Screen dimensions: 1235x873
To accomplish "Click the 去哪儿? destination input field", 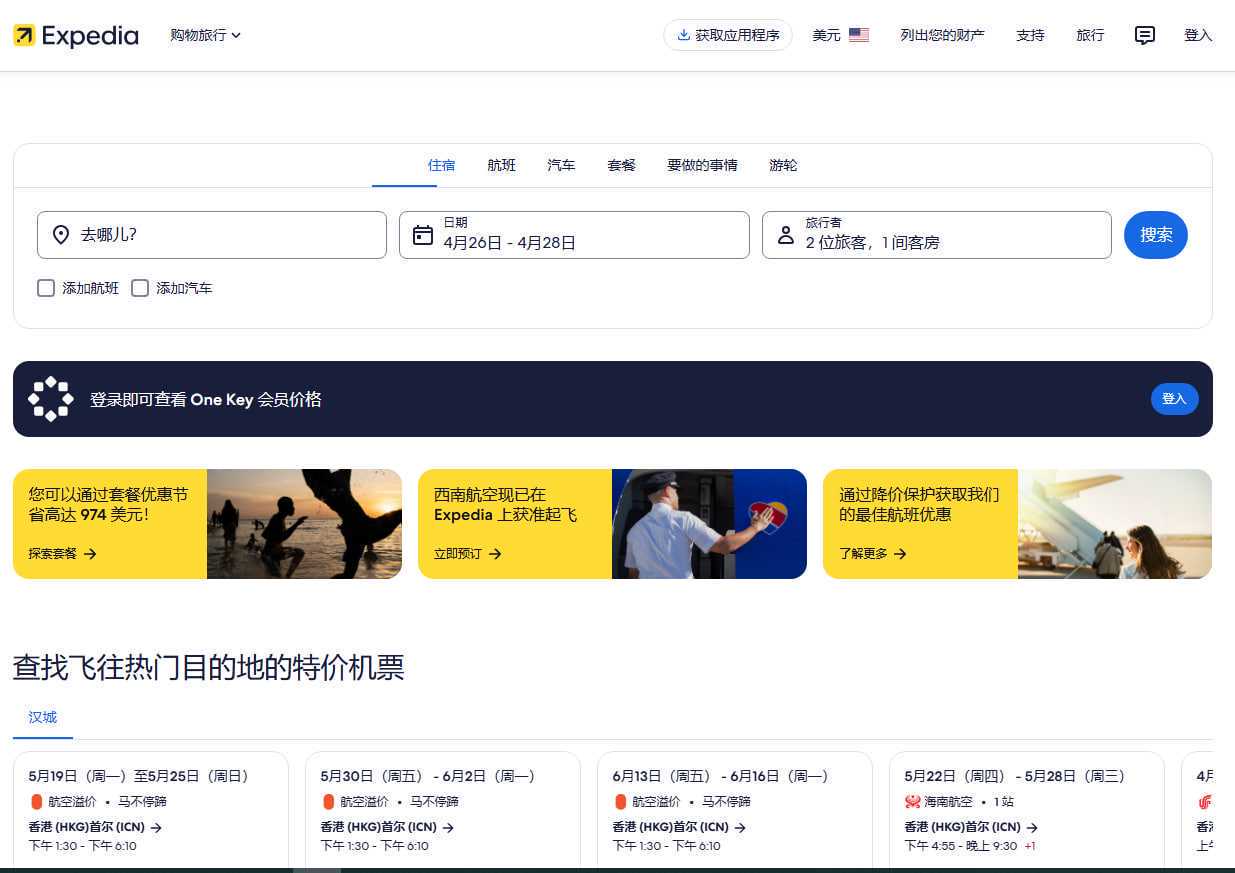I will 212,235.
